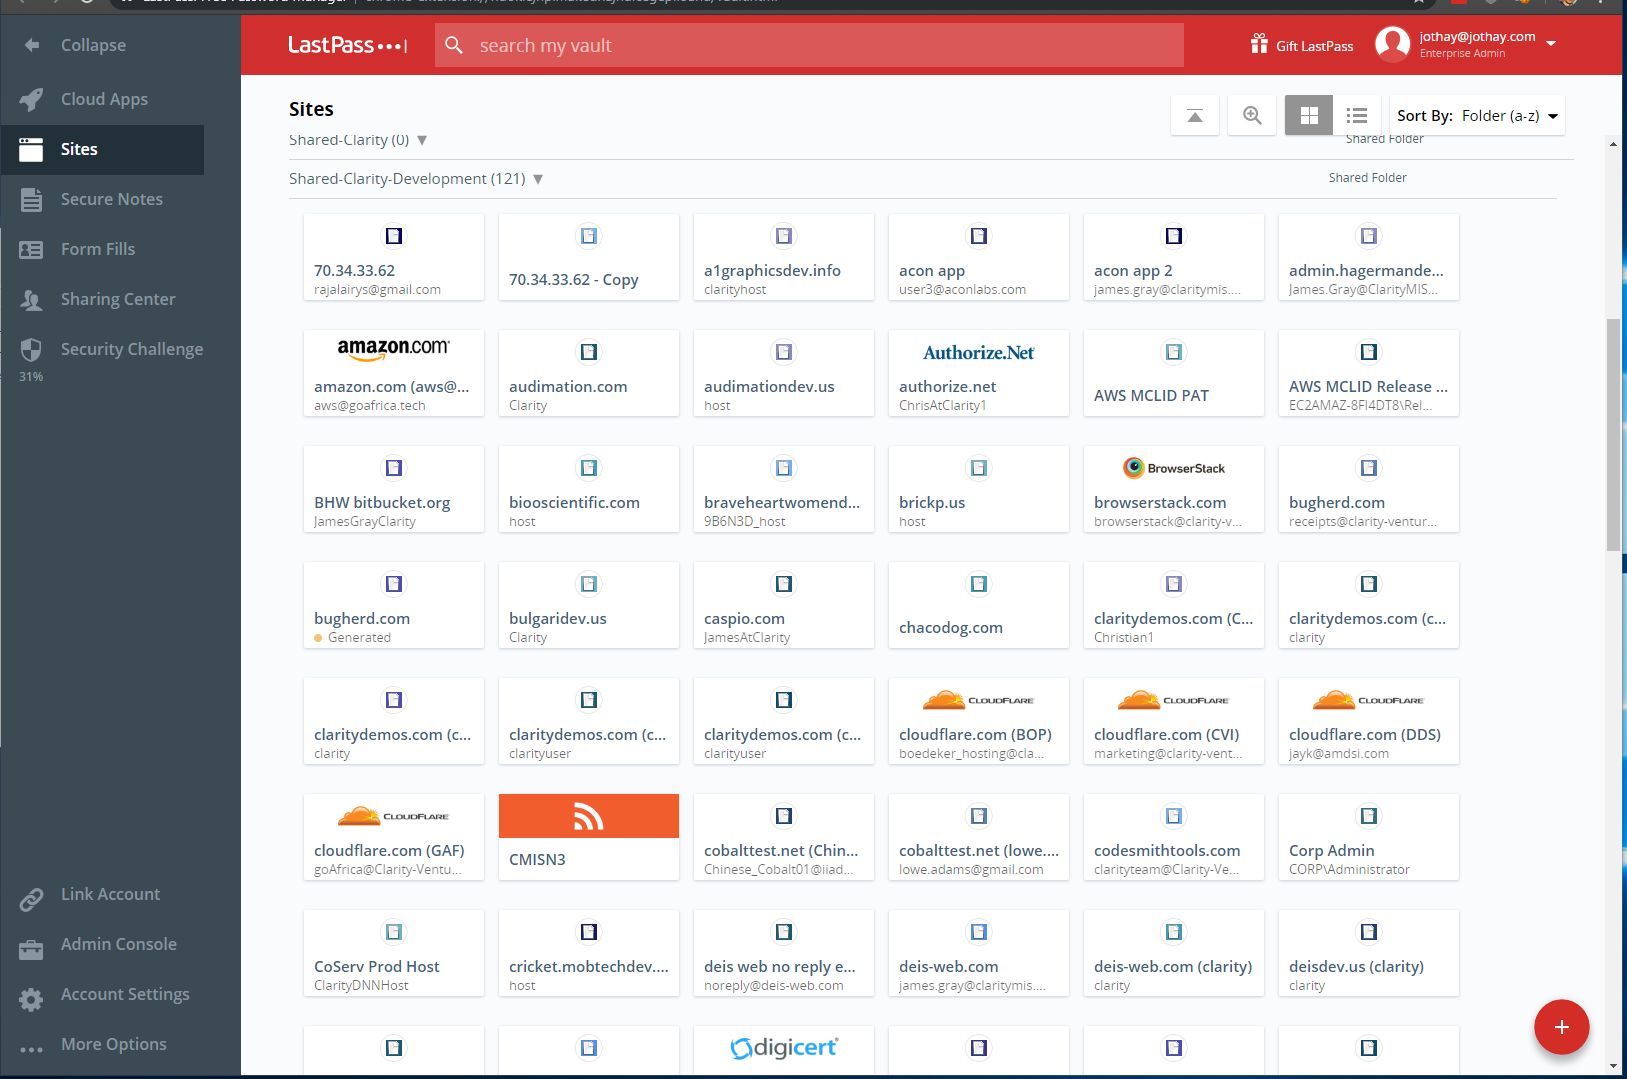Click the BrowserStack logo
The height and width of the screenshot is (1079, 1627).
(1174, 468)
